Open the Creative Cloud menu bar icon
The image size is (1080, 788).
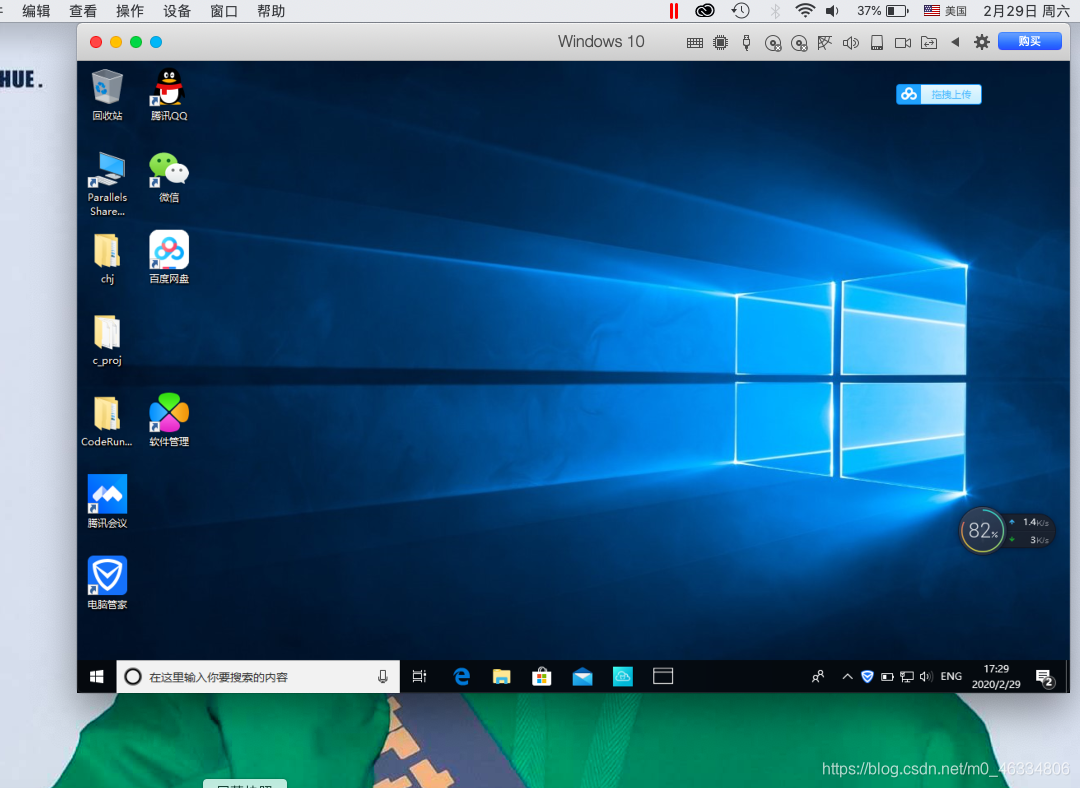(705, 10)
